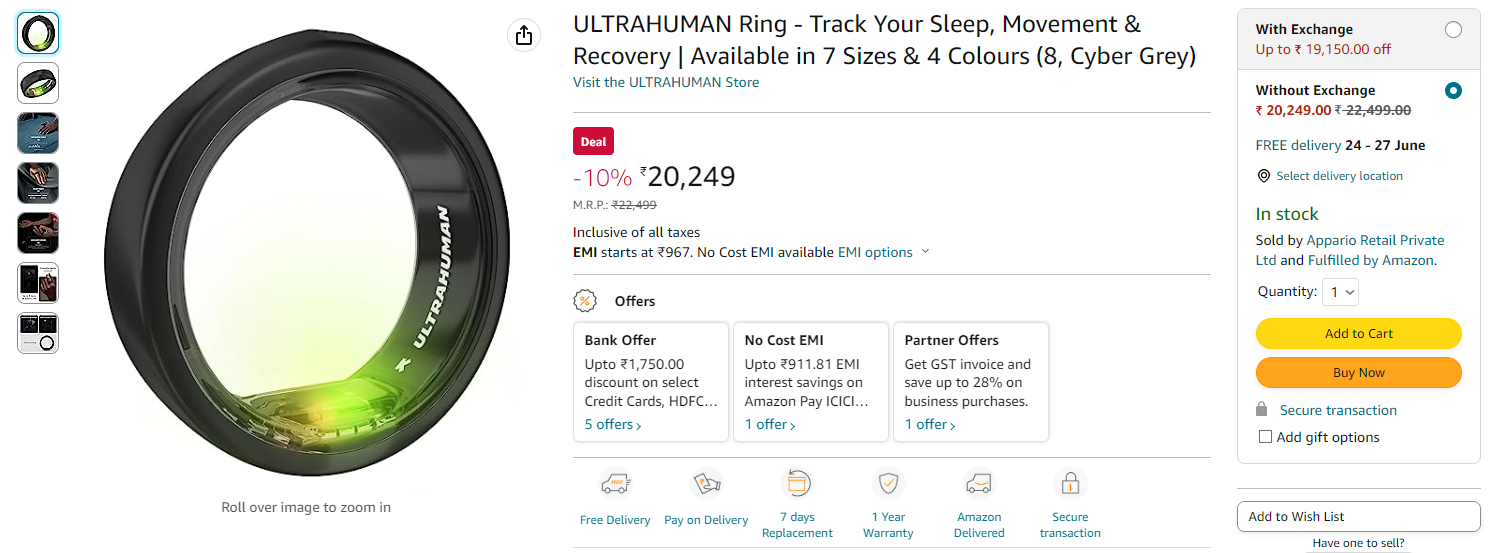This screenshot has width=1491, height=553.
Task: Select the With Exchange radio option
Action: pyautogui.click(x=1453, y=30)
